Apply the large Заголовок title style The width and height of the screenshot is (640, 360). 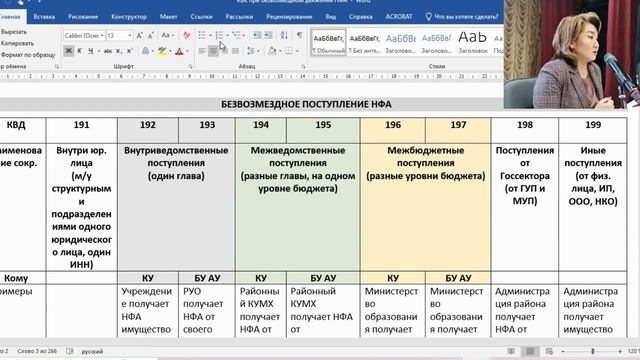(473, 43)
